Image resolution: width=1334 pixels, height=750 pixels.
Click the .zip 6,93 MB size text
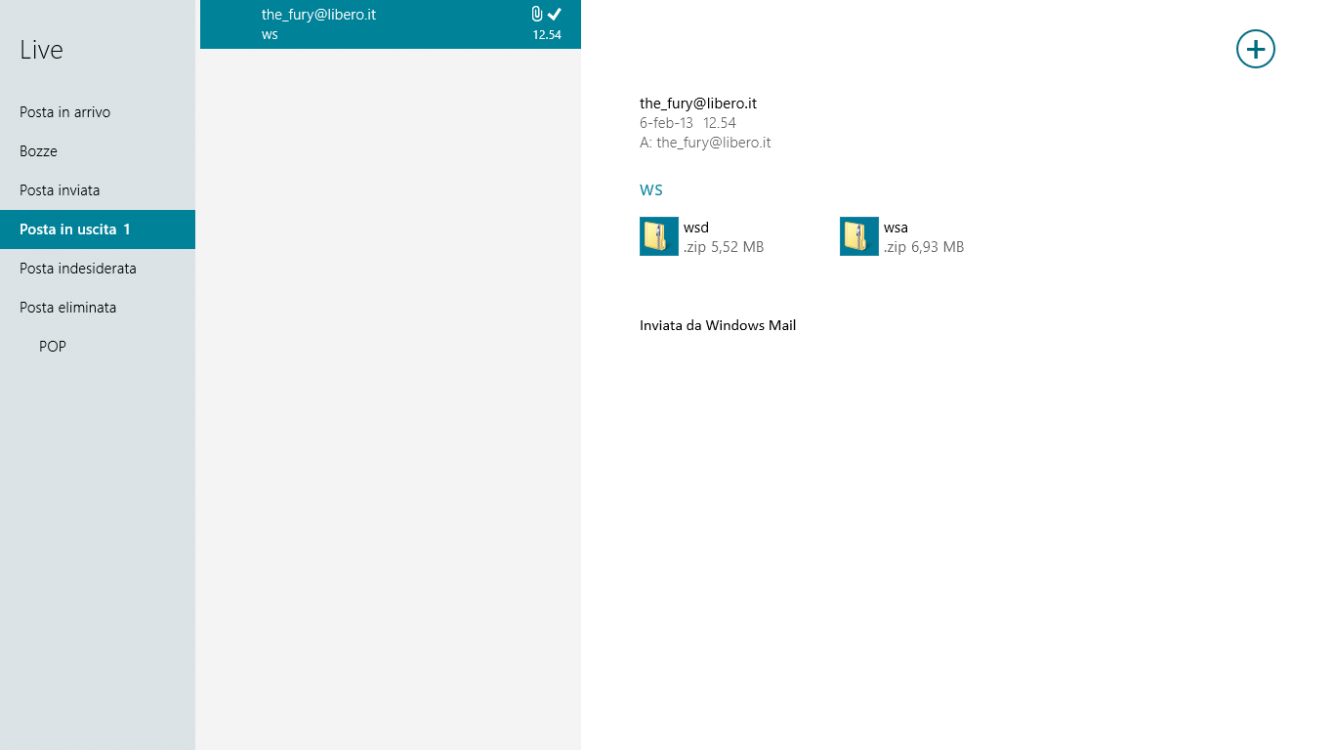click(x=924, y=247)
